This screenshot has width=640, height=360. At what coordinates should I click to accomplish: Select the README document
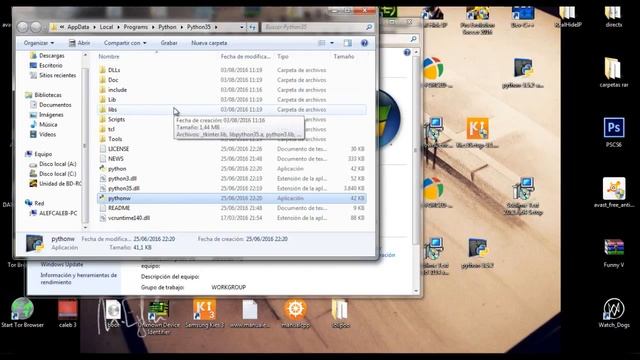119,208
